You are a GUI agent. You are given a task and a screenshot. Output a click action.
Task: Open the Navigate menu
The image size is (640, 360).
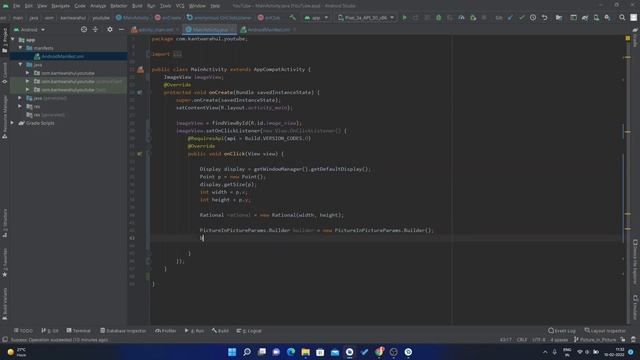(60, 6)
